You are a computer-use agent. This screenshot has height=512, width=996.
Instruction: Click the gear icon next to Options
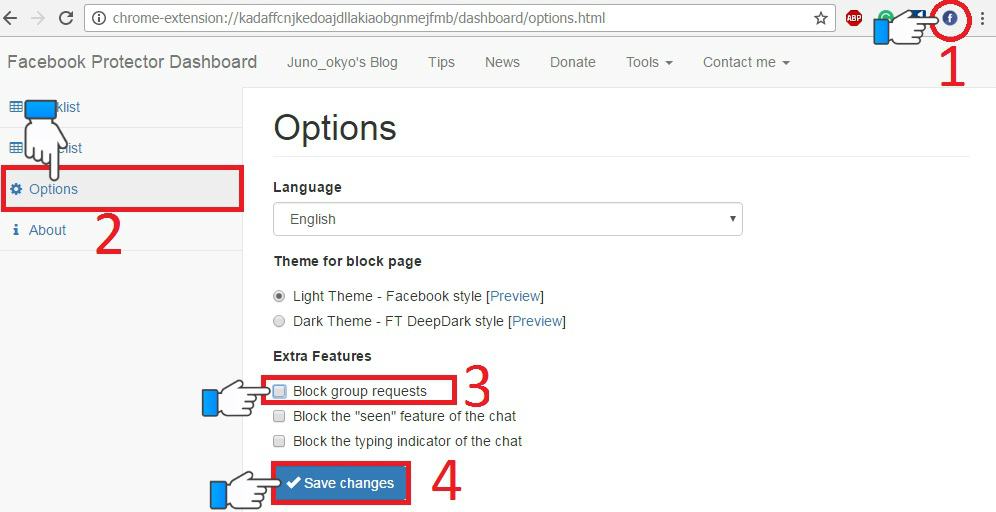[x=16, y=189]
